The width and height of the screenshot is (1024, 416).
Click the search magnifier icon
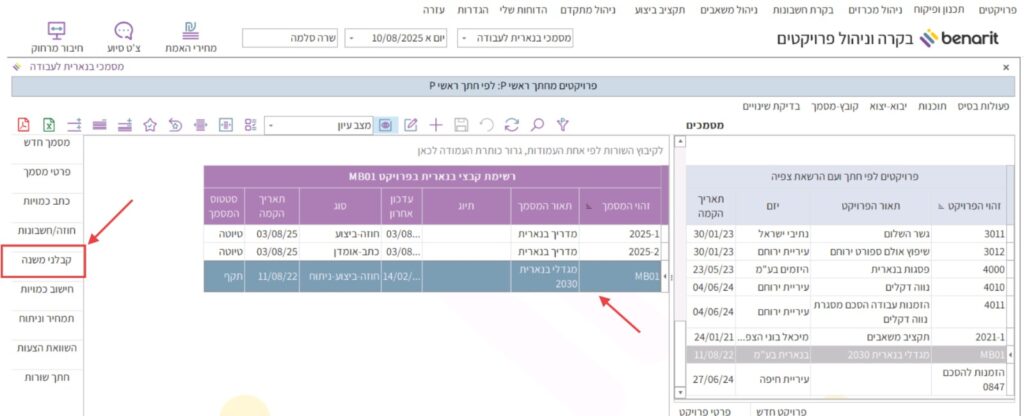click(x=537, y=125)
